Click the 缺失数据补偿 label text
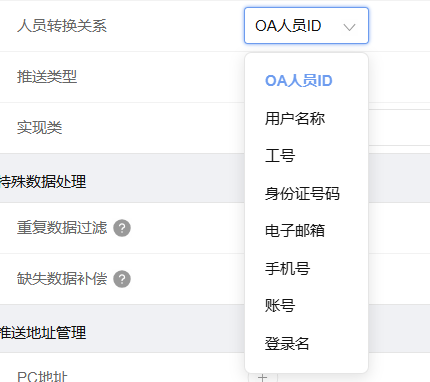This screenshot has height=382, width=430. tap(62, 279)
